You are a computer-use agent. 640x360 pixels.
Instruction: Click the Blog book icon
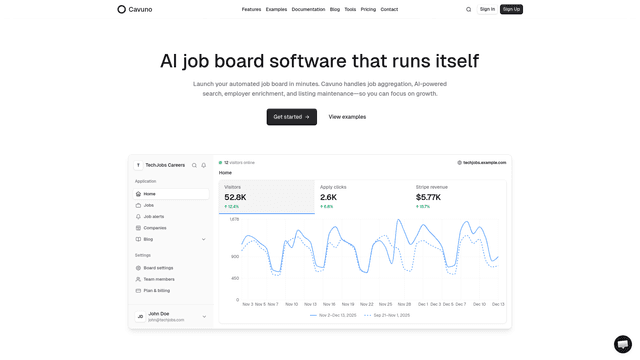coord(138,239)
